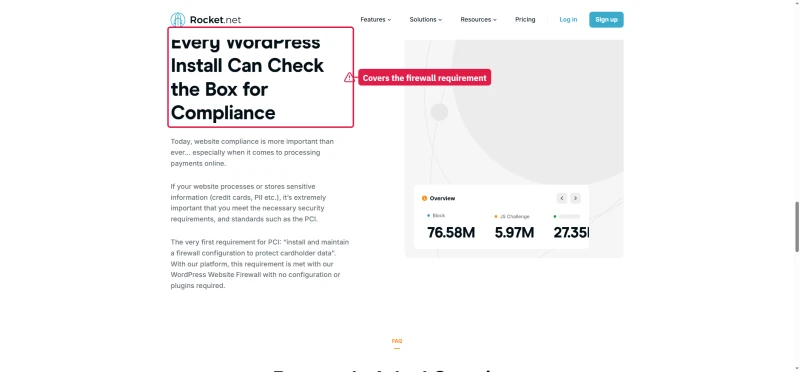This screenshot has height=372, width=800.
Task: Select the 5.97M JS Challenge value
Action: pyautogui.click(x=514, y=233)
